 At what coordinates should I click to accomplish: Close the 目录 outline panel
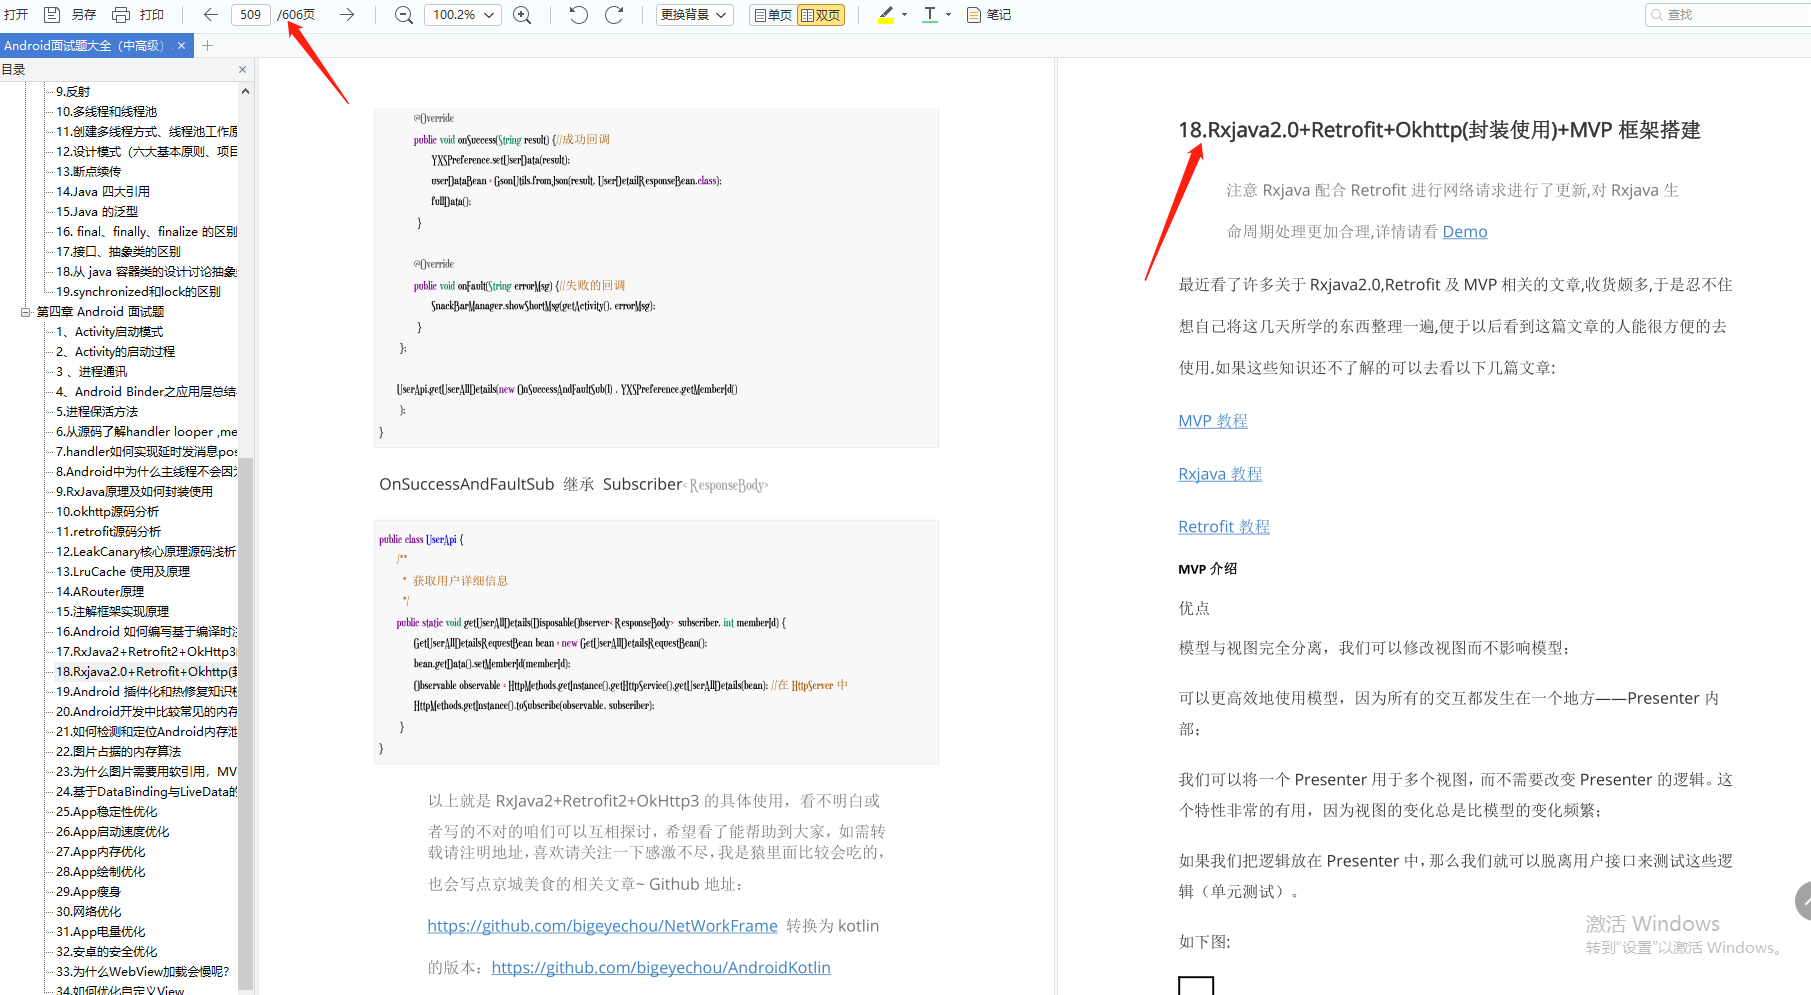click(x=242, y=70)
